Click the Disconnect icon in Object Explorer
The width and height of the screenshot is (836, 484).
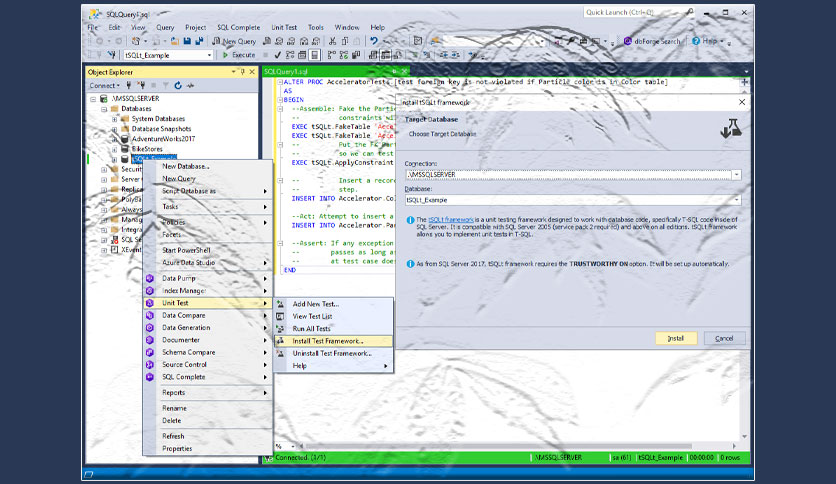[x=141, y=85]
